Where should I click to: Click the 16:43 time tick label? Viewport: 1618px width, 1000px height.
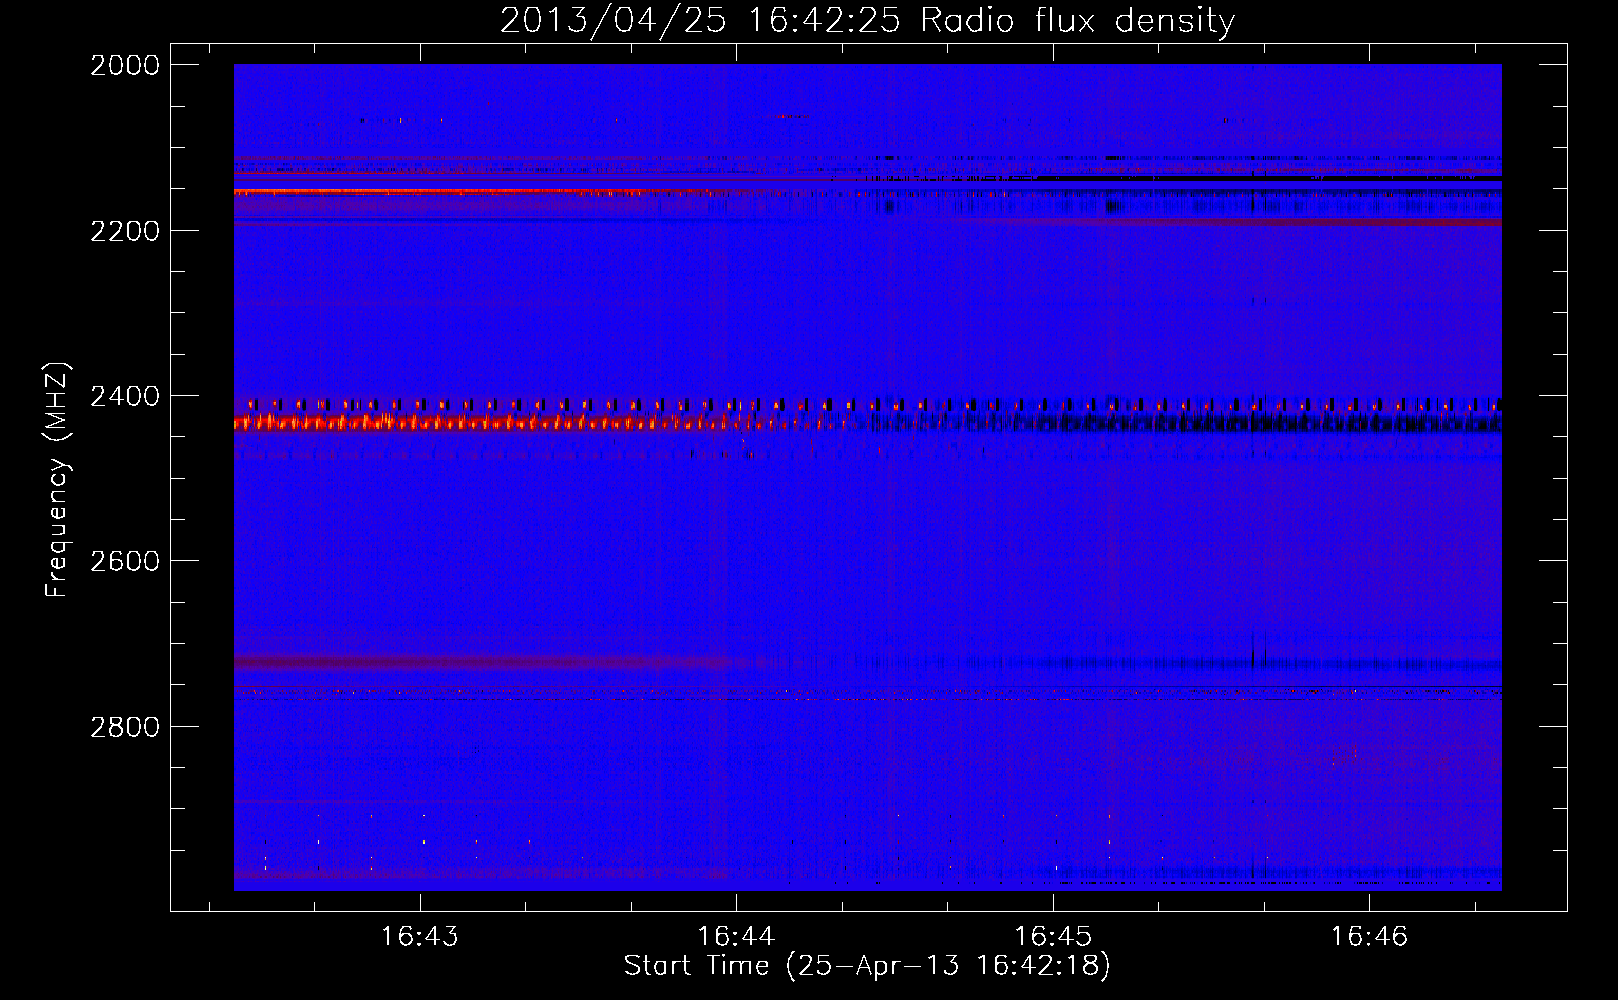[420, 936]
